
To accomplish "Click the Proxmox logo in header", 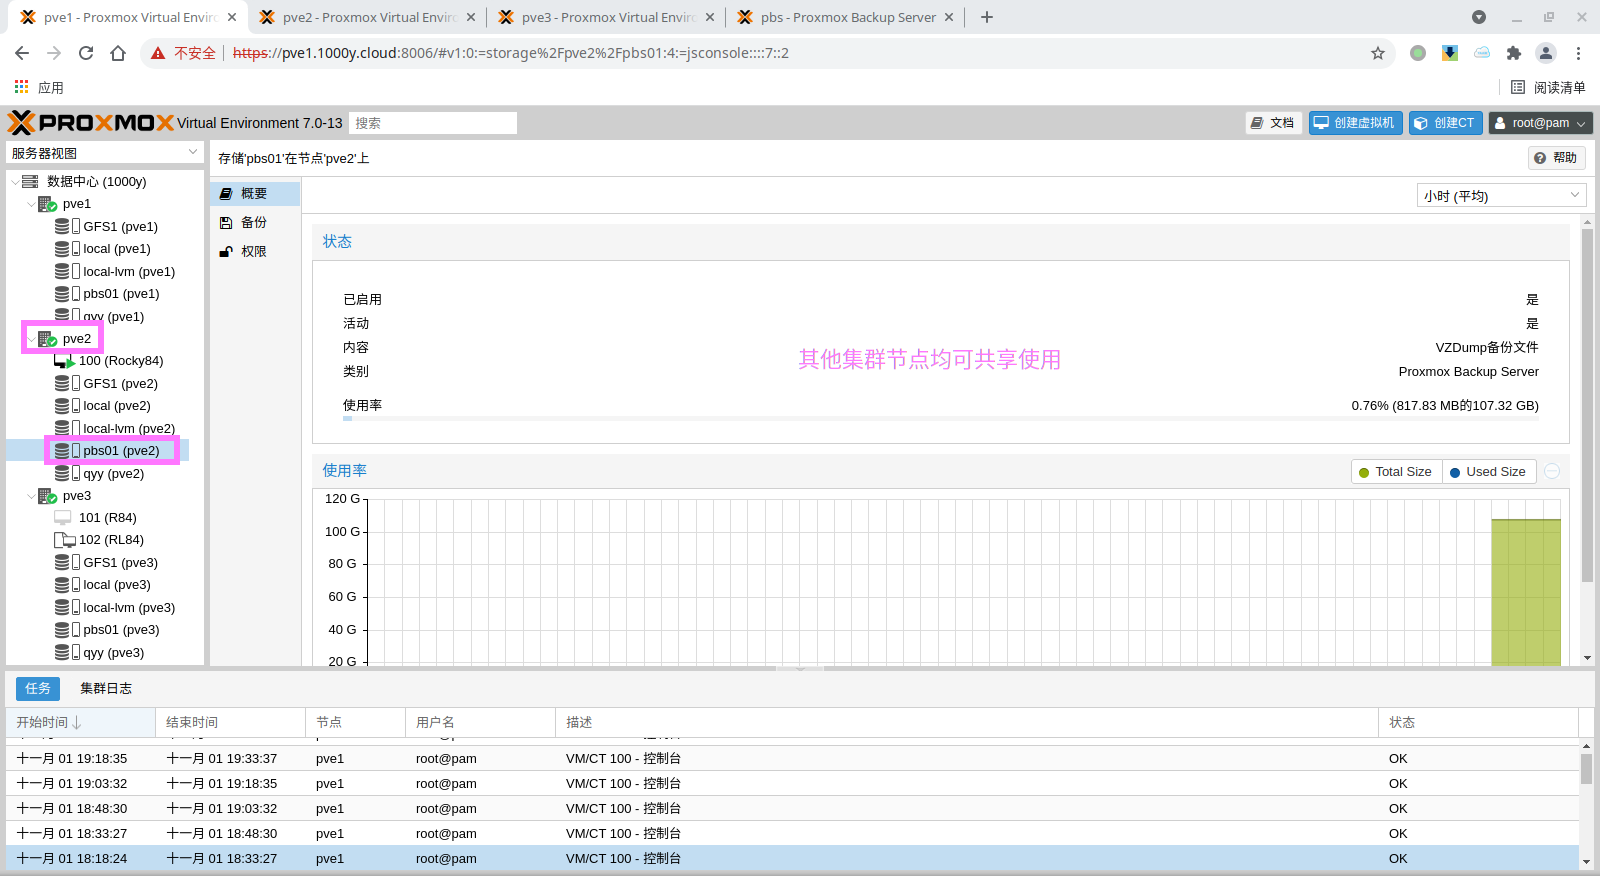I will point(91,123).
